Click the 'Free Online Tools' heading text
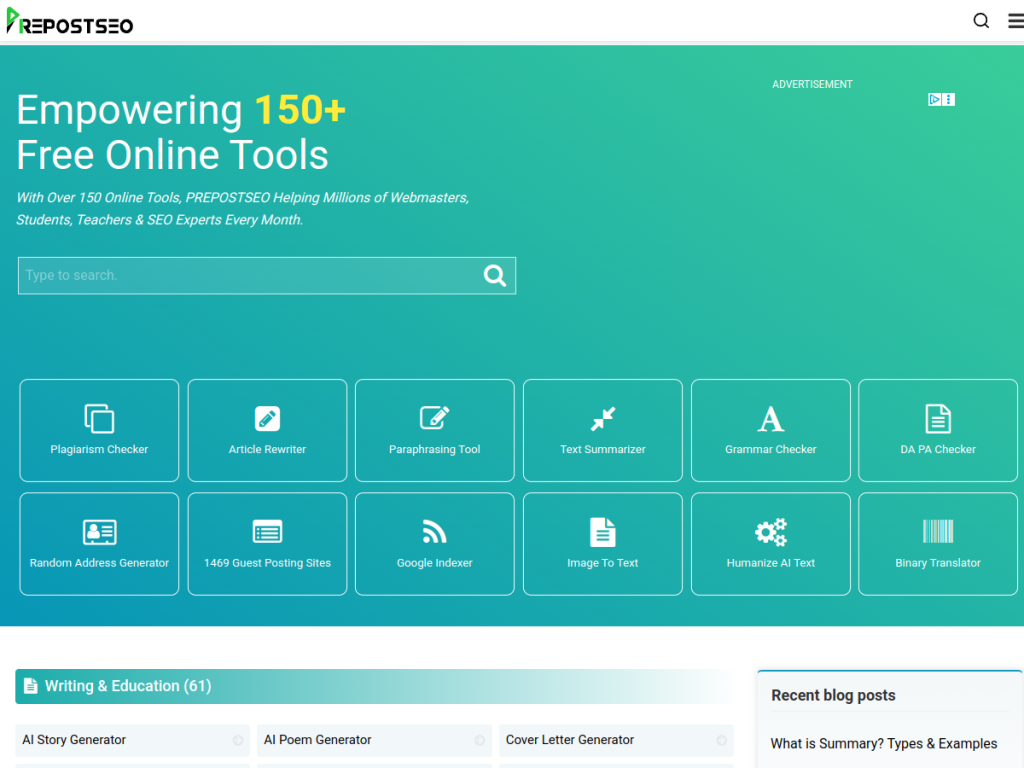Viewport: 1024px width, 768px height. [172, 155]
